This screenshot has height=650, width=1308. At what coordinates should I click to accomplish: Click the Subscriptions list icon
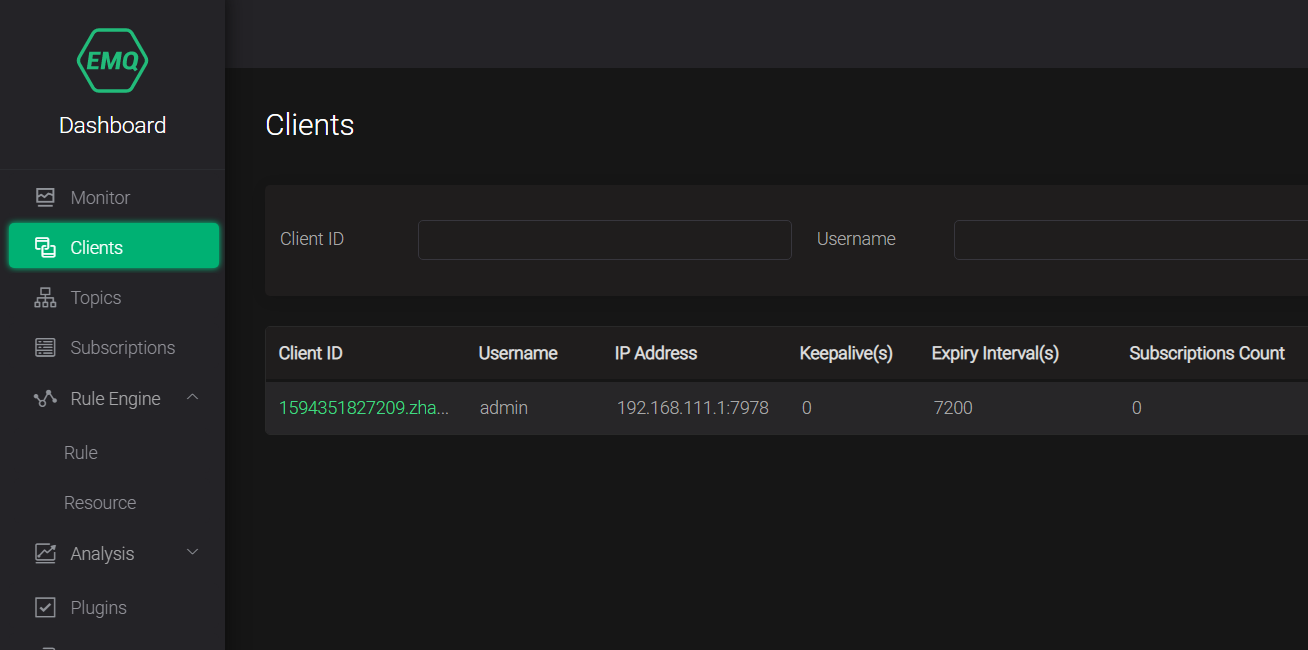coord(45,347)
